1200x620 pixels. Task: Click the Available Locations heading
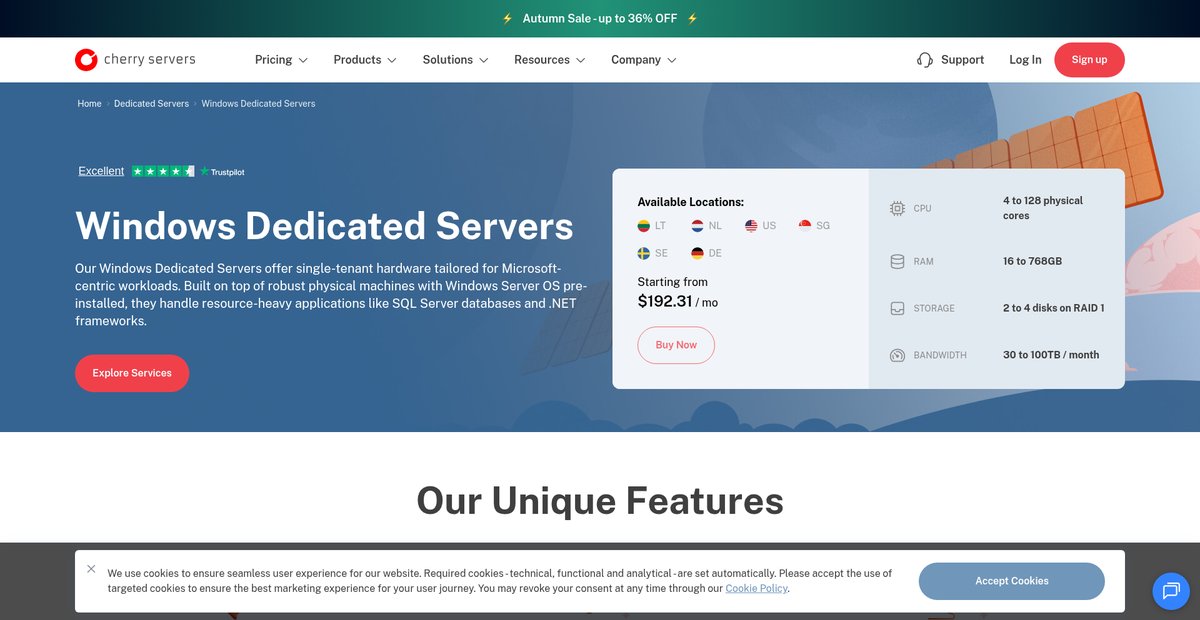tap(691, 202)
